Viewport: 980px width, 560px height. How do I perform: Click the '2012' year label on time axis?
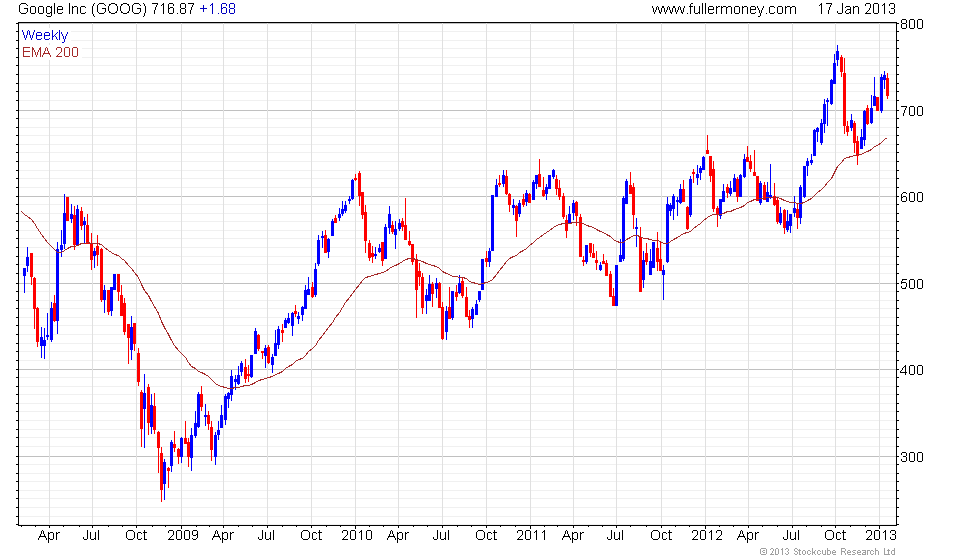pyautogui.click(x=707, y=536)
